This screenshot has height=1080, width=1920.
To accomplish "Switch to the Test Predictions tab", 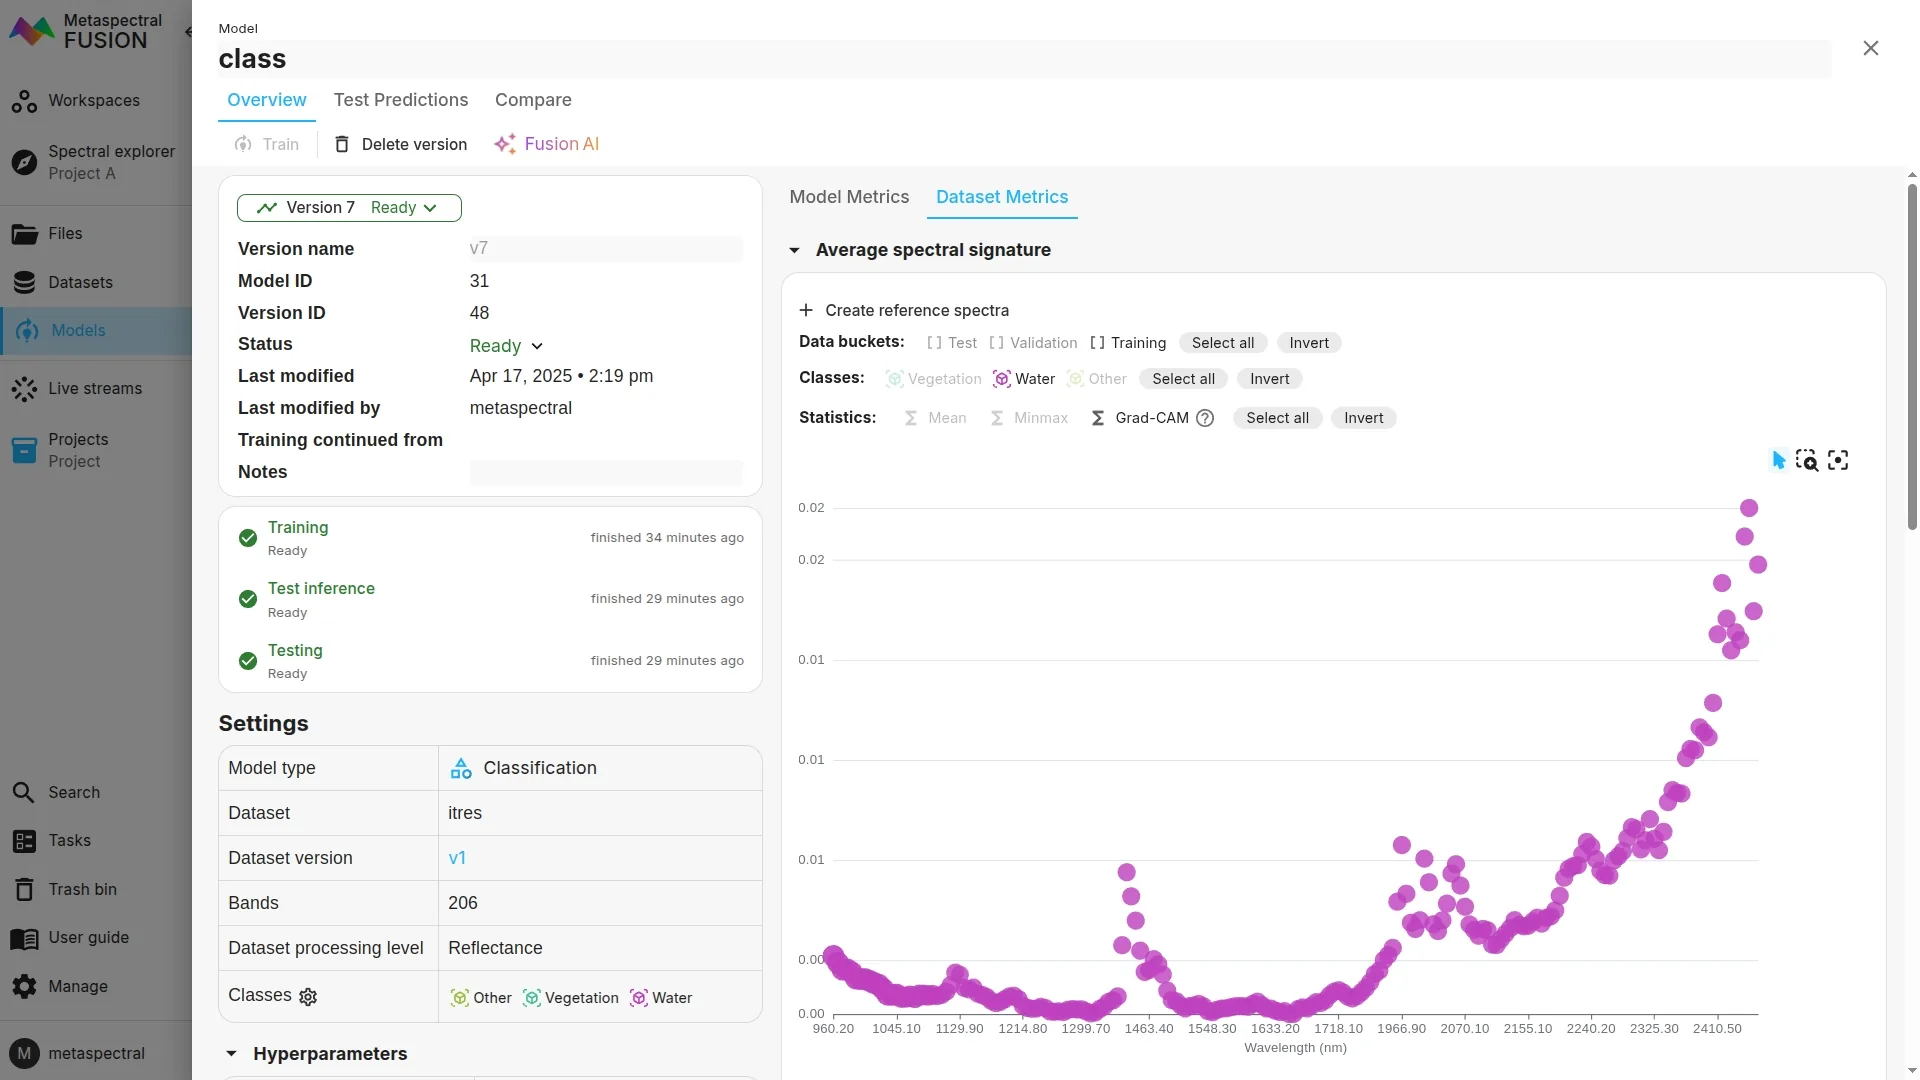I will click(x=400, y=100).
